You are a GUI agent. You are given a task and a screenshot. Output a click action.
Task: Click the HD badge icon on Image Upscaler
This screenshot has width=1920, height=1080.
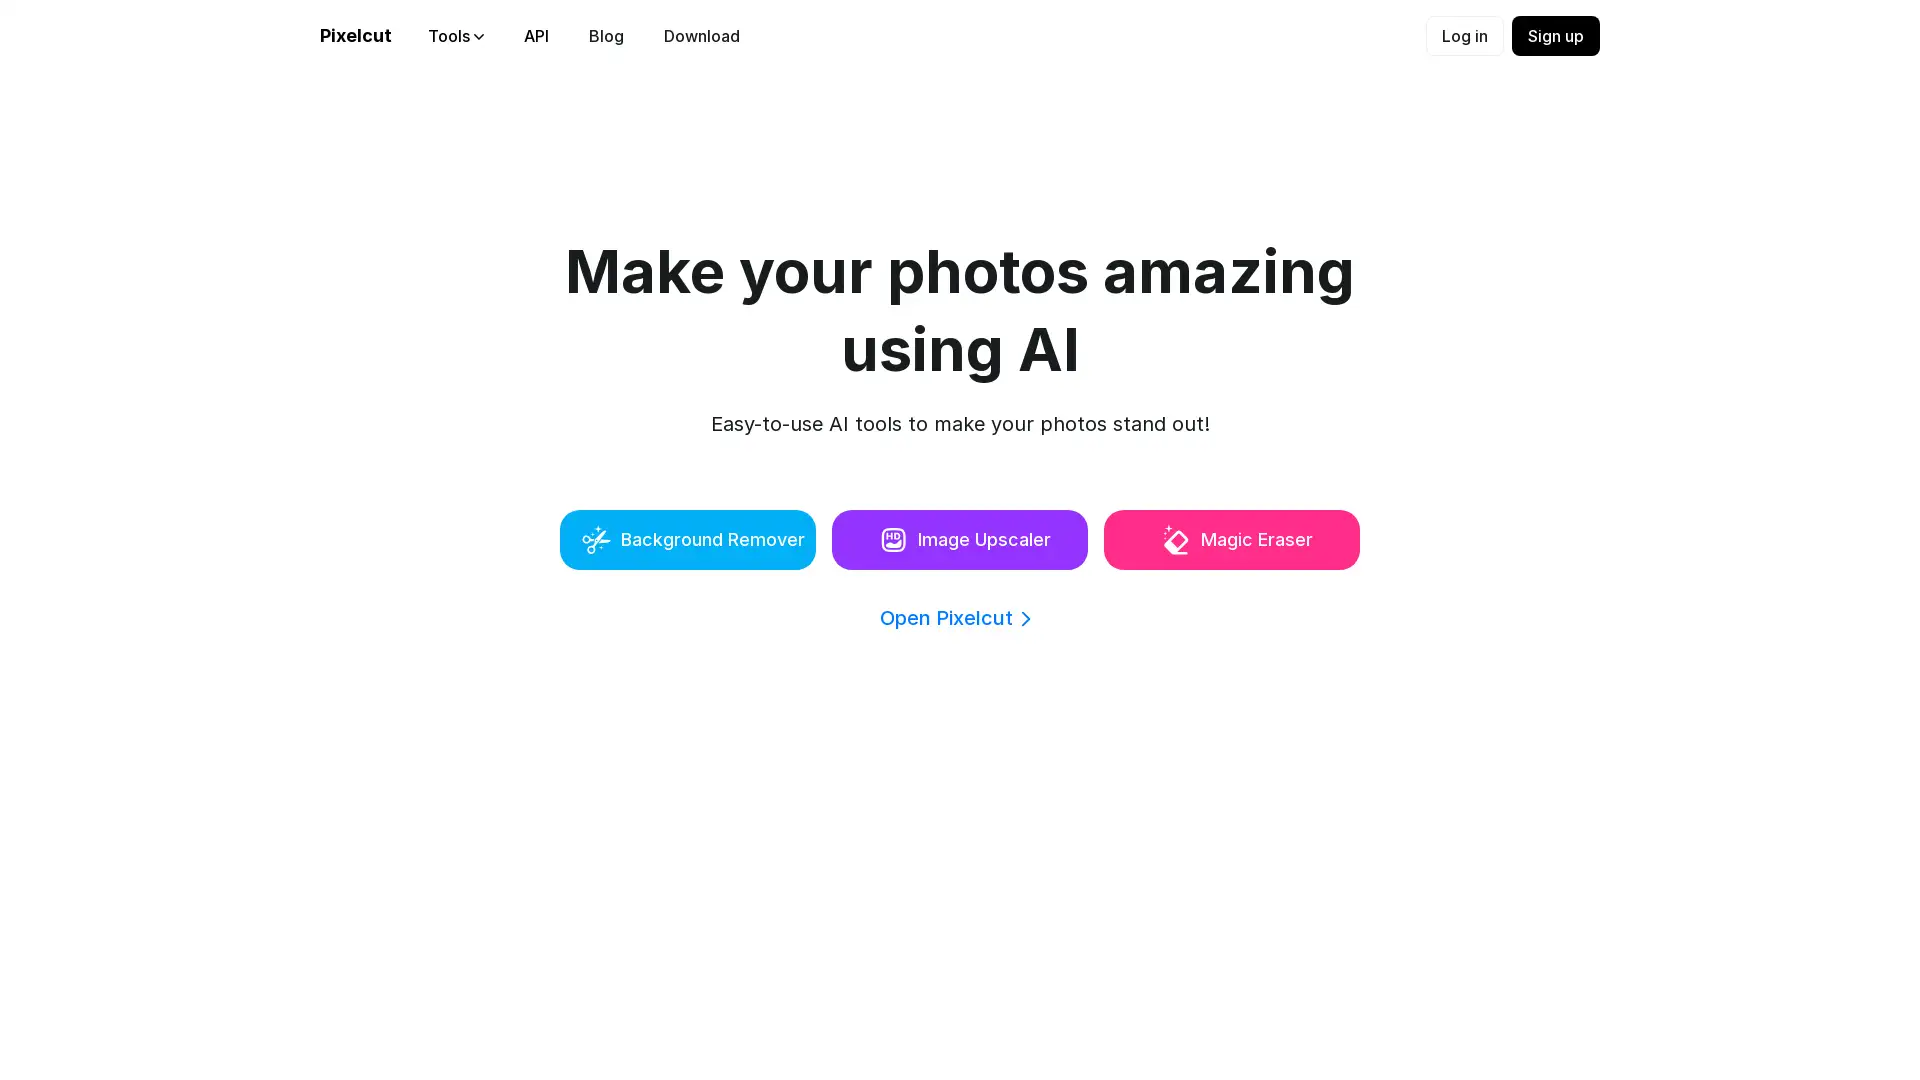(893, 539)
